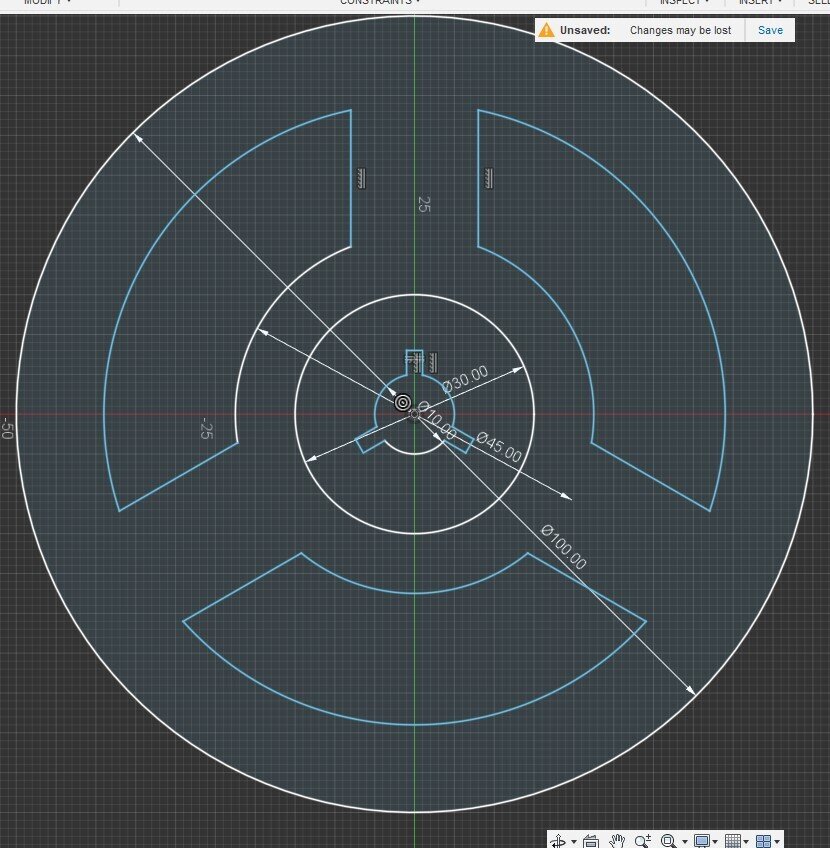
Task: Click the Zoom Window fit icon
Action: [669, 842]
